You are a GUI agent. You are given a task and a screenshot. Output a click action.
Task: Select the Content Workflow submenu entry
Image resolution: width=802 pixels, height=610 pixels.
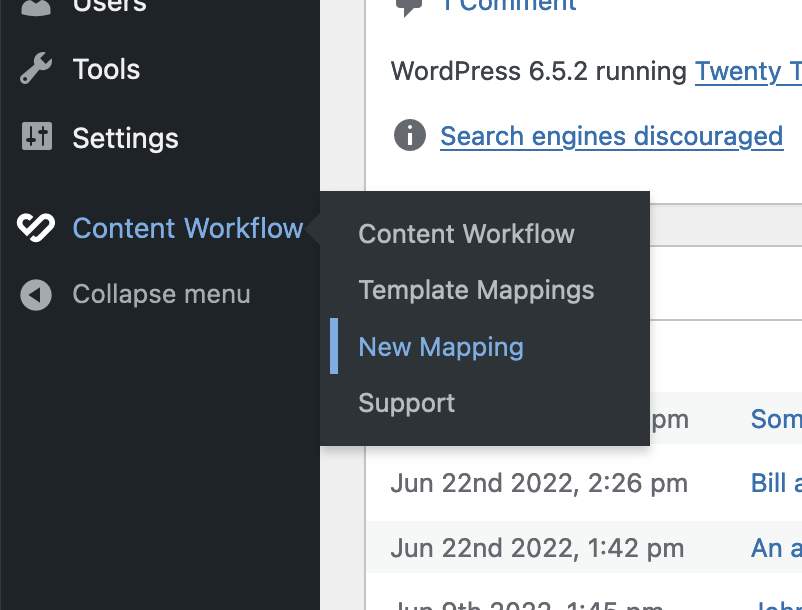tap(466, 234)
